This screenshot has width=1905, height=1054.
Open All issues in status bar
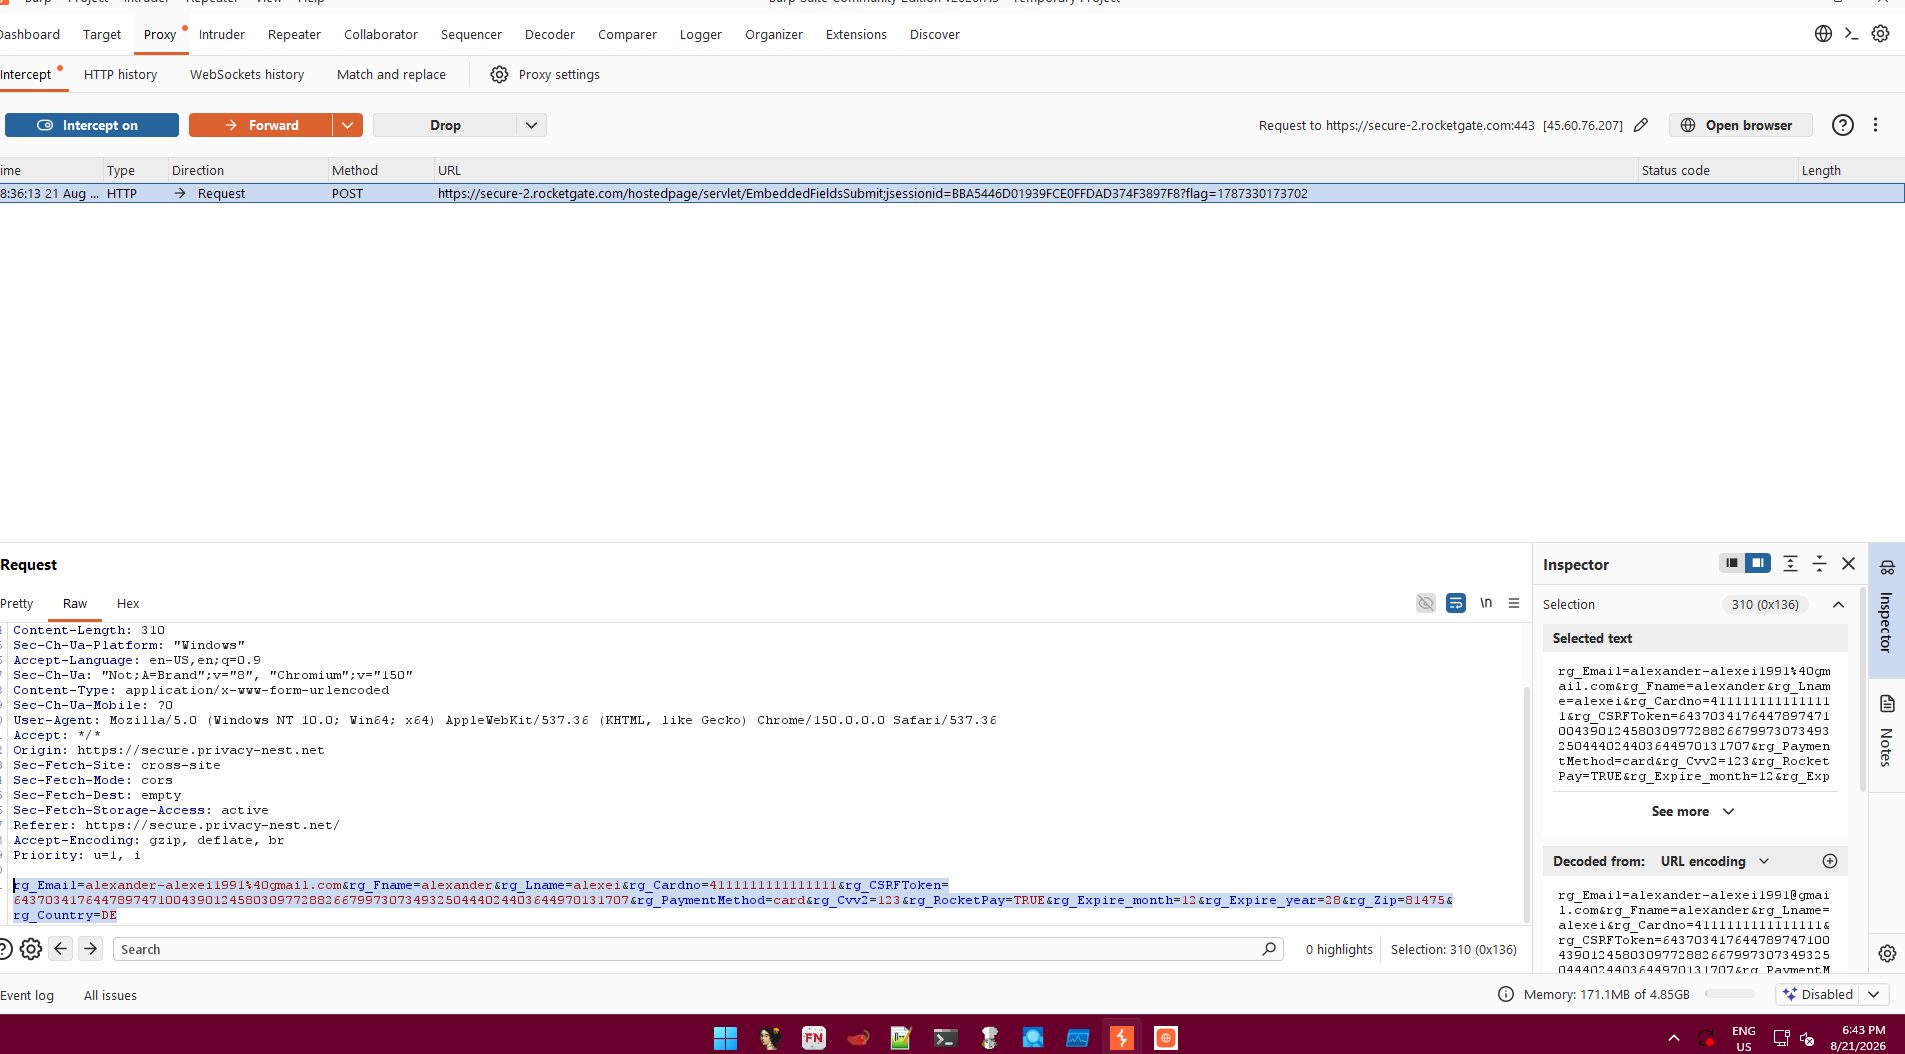110,995
